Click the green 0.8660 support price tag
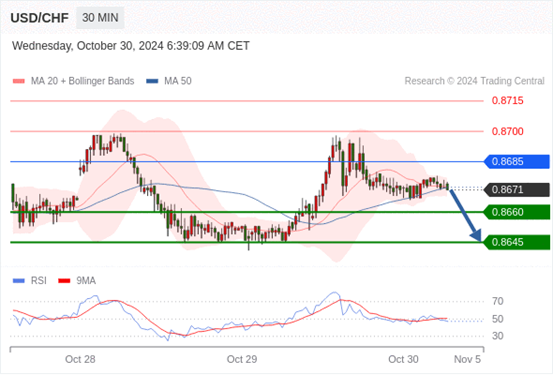 517,212
